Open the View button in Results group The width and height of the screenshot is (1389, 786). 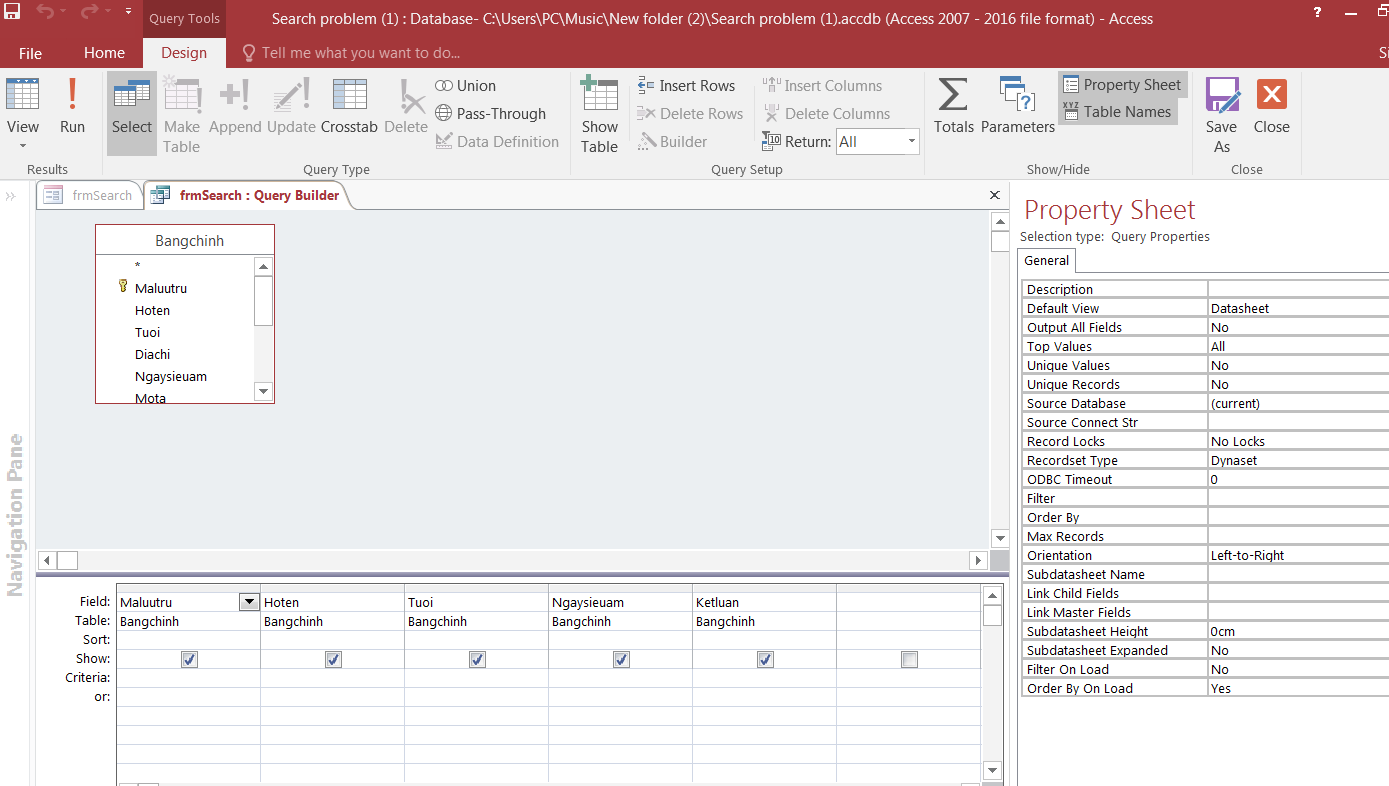(x=22, y=112)
